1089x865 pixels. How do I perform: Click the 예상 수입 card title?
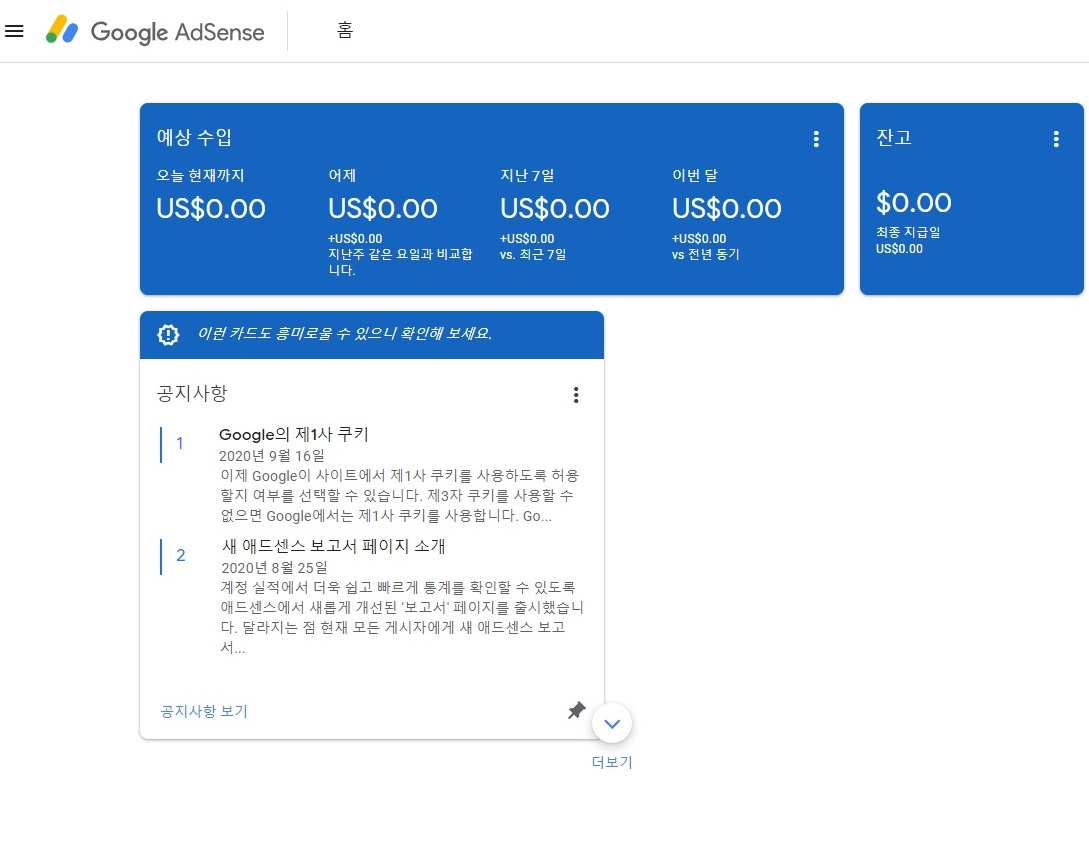click(194, 137)
